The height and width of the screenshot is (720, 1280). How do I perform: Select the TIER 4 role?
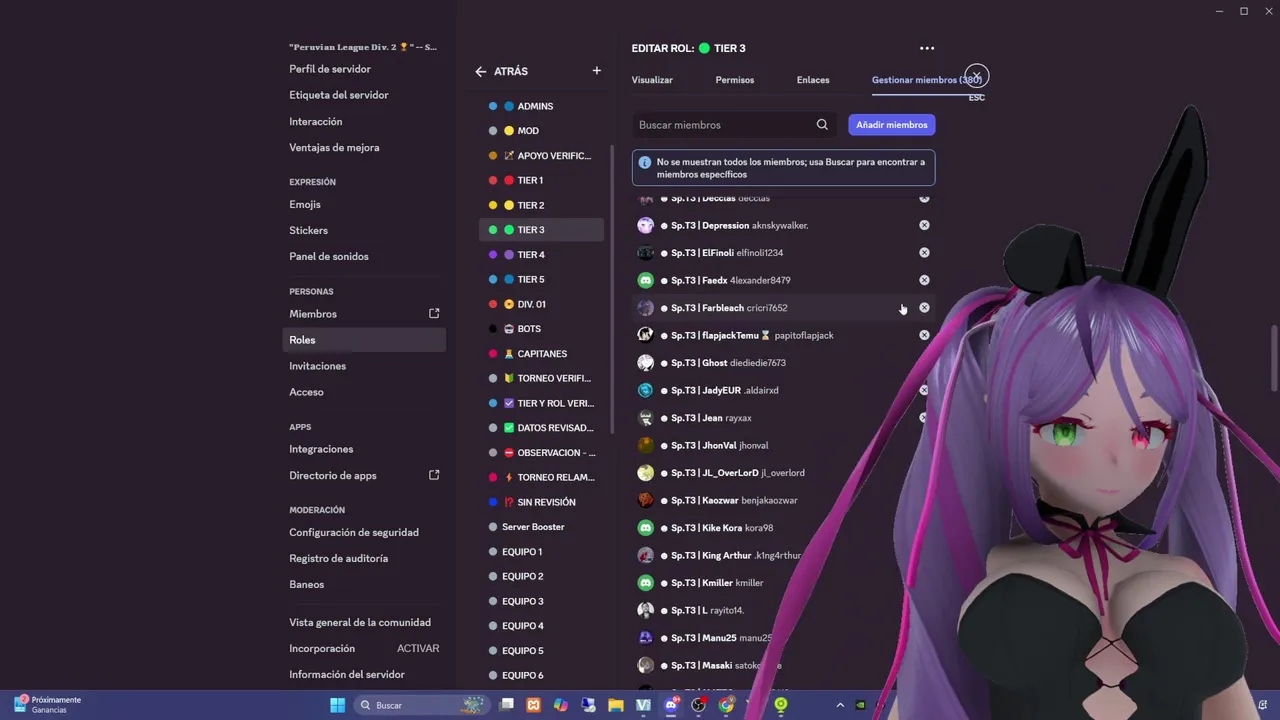541,255
